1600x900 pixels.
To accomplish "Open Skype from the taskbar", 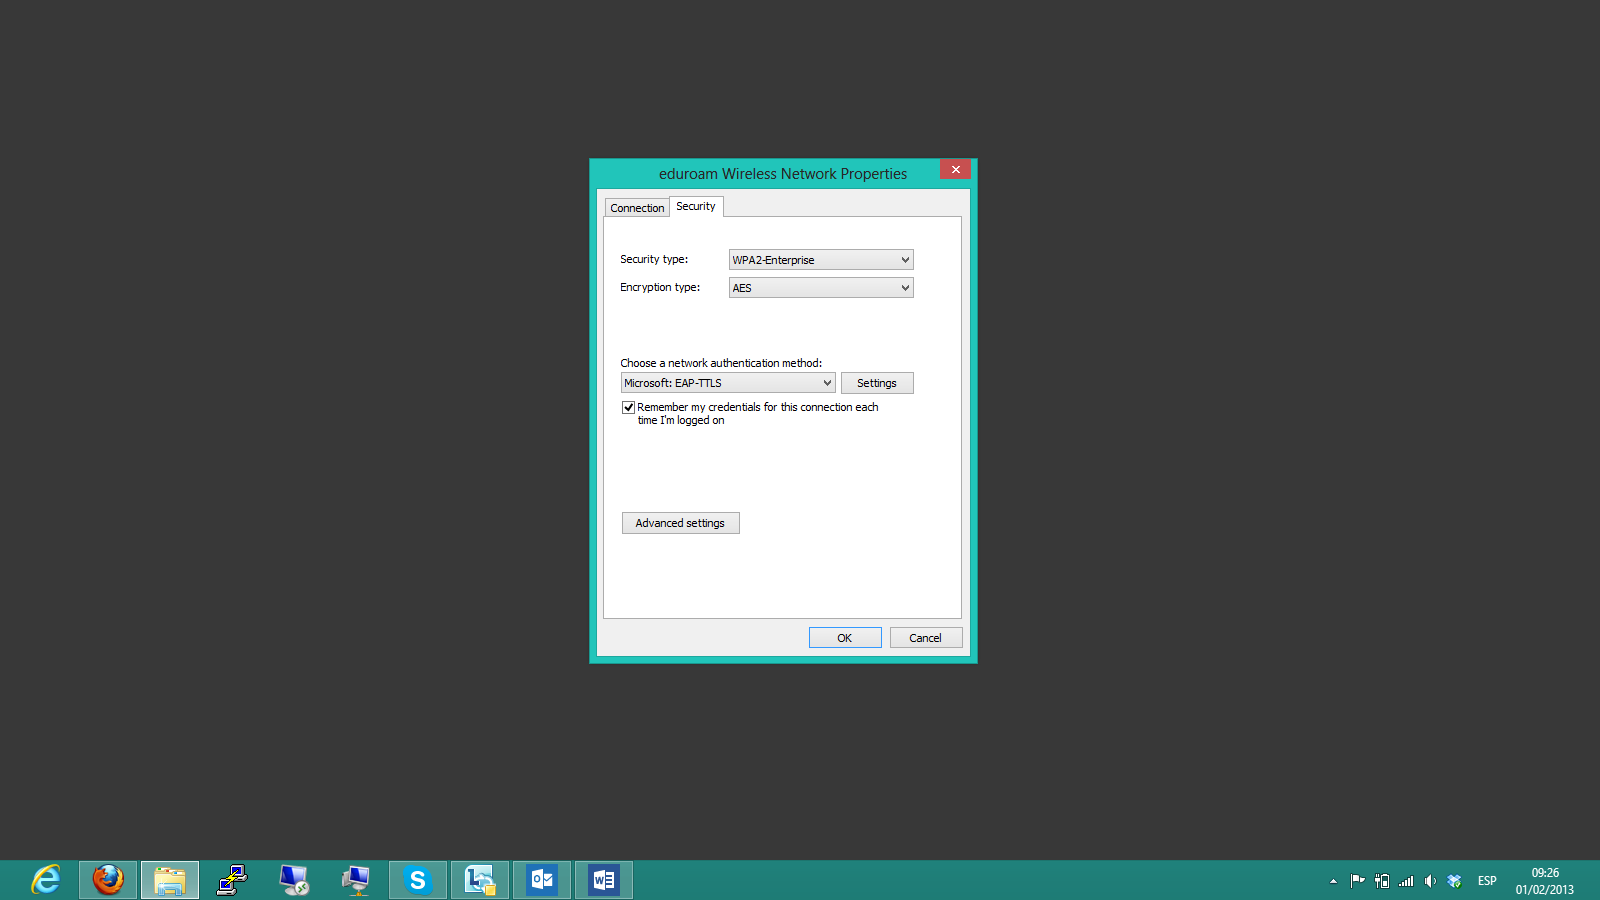I will pyautogui.click(x=418, y=880).
